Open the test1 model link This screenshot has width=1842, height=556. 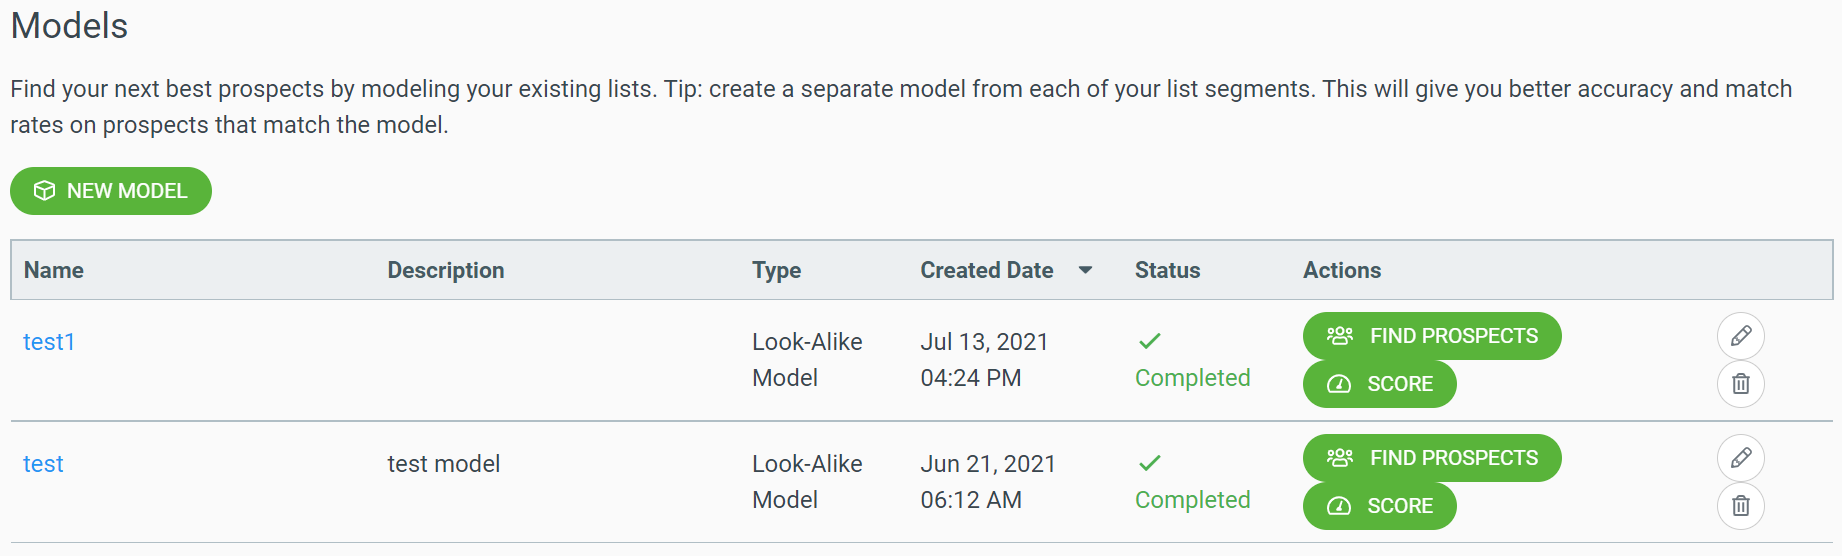[49, 342]
